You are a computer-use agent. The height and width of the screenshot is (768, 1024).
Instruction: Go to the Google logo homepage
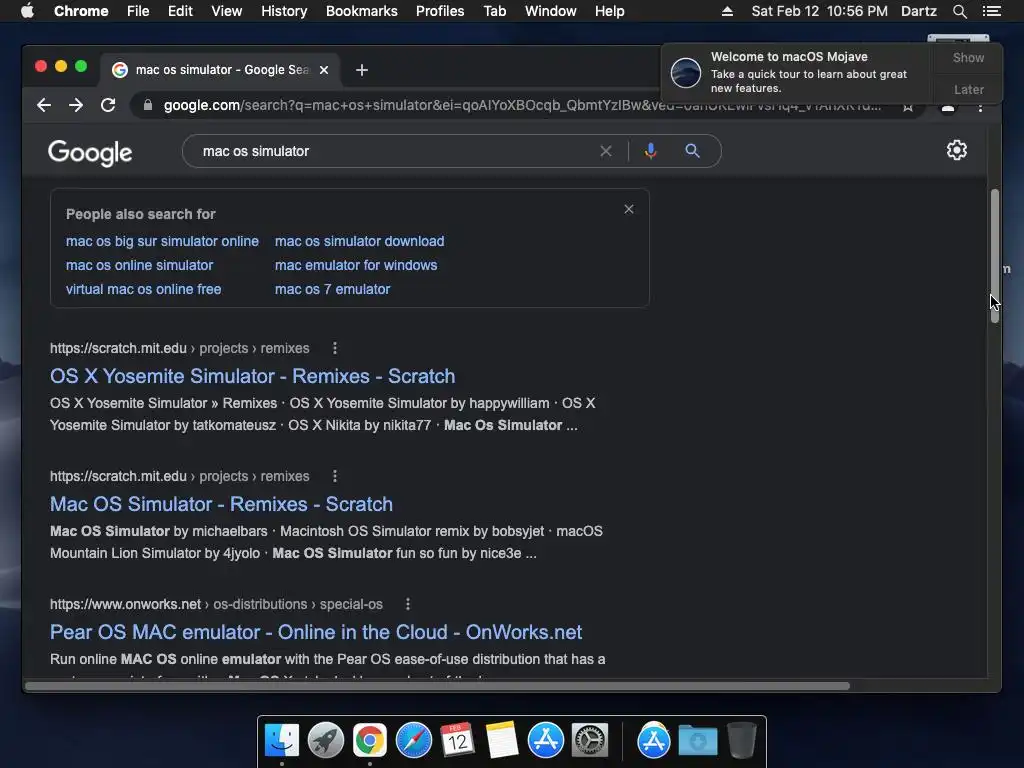click(x=90, y=153)
